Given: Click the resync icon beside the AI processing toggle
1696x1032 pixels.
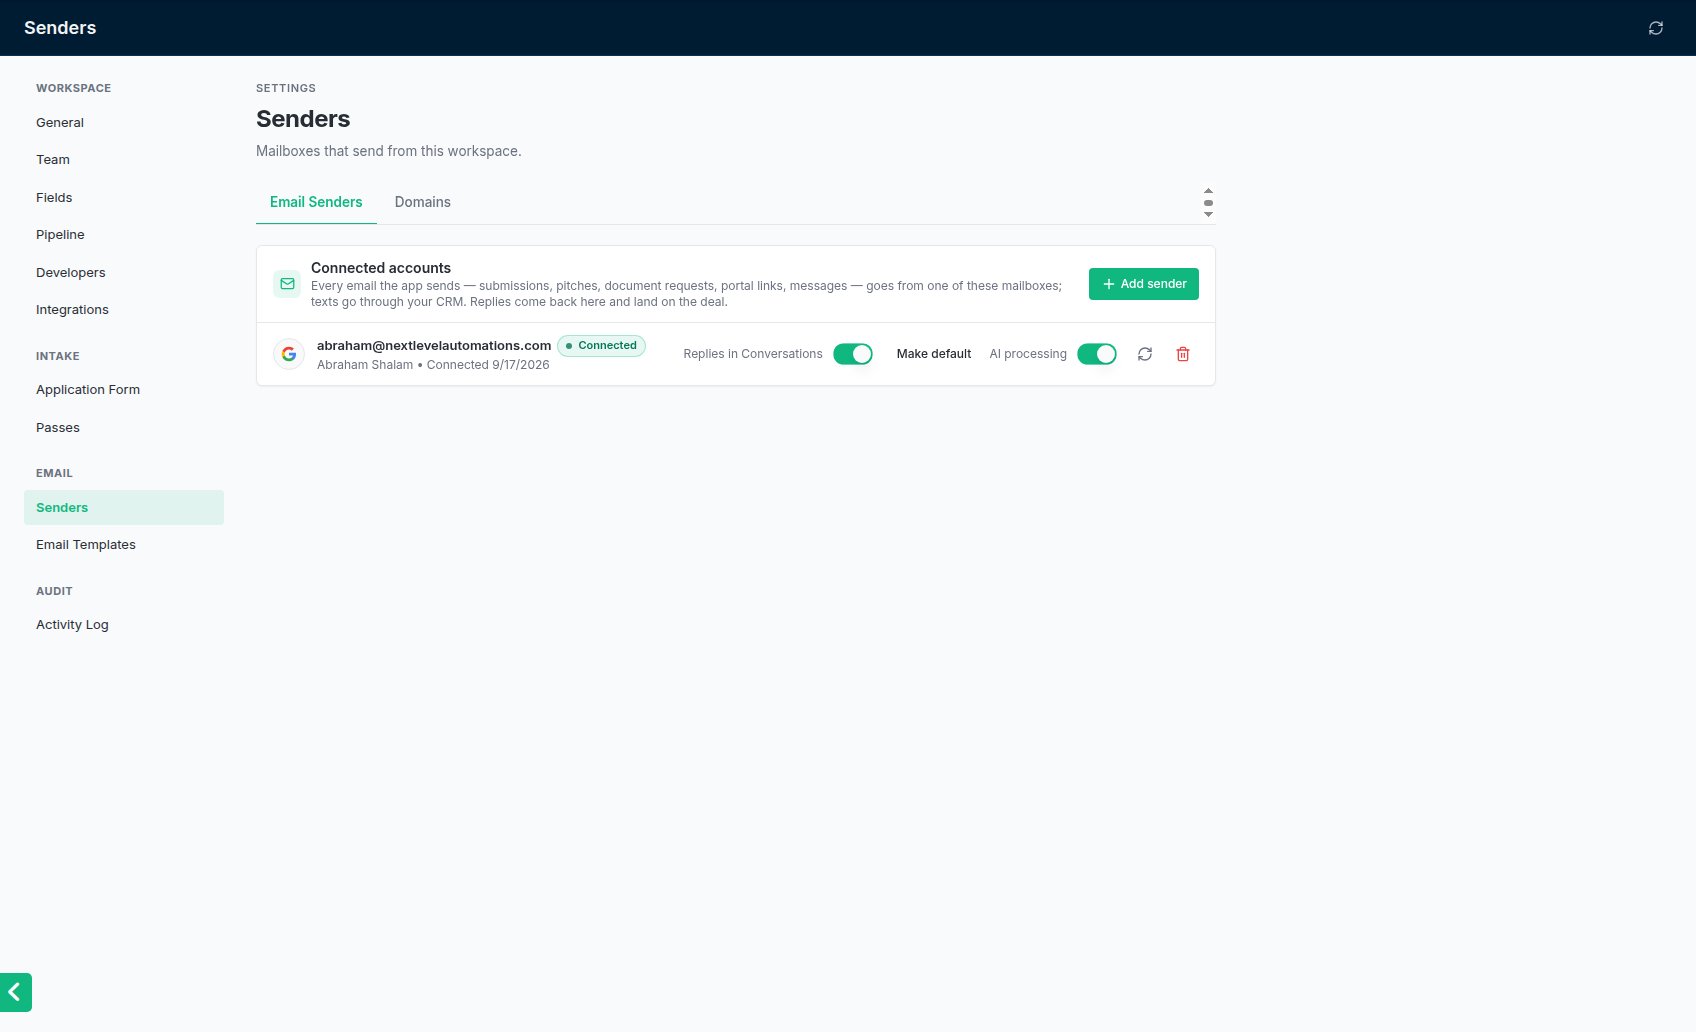Looking at the screenshot, I should (1145, 354).
